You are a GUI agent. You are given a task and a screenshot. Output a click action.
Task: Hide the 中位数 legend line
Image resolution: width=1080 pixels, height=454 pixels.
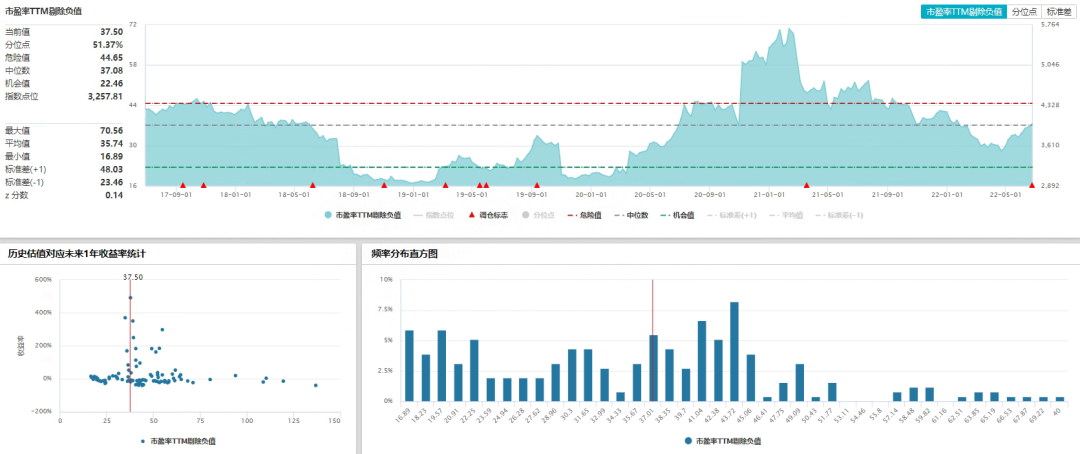point(630,215)
